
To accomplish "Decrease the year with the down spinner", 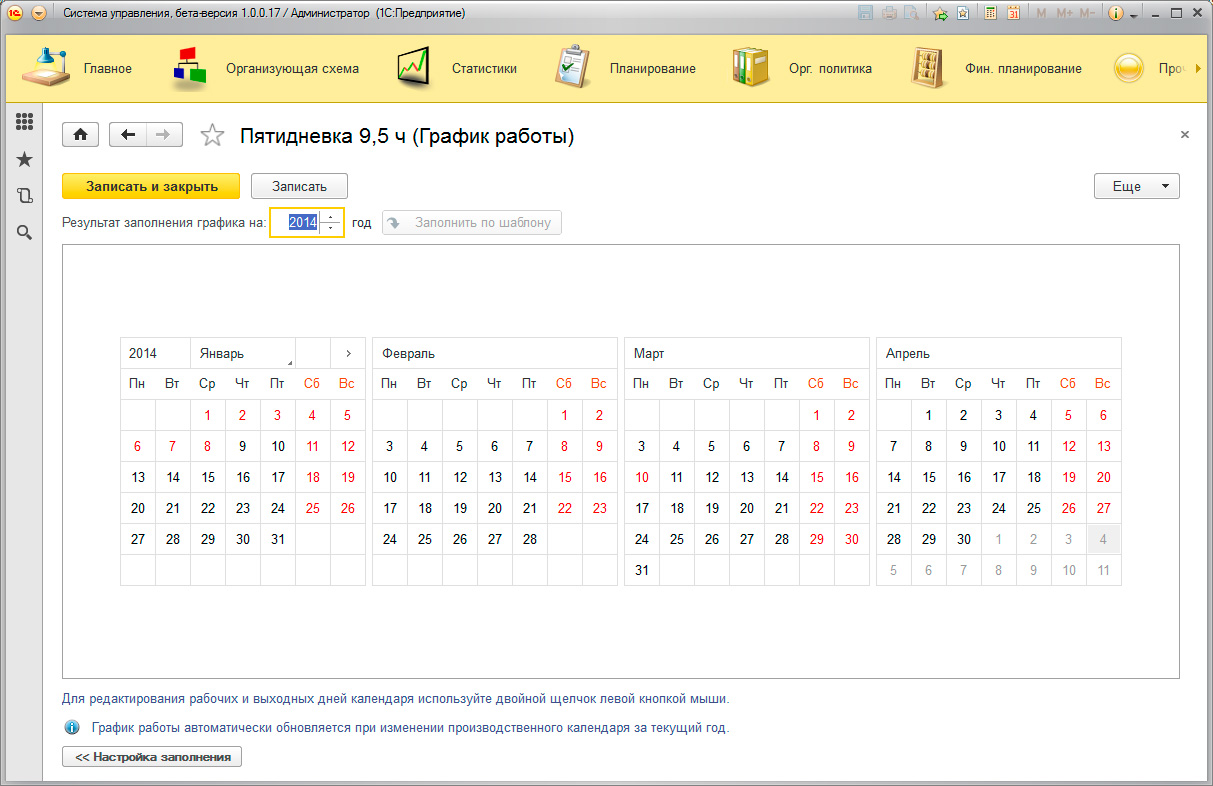I will coord(331,228).
